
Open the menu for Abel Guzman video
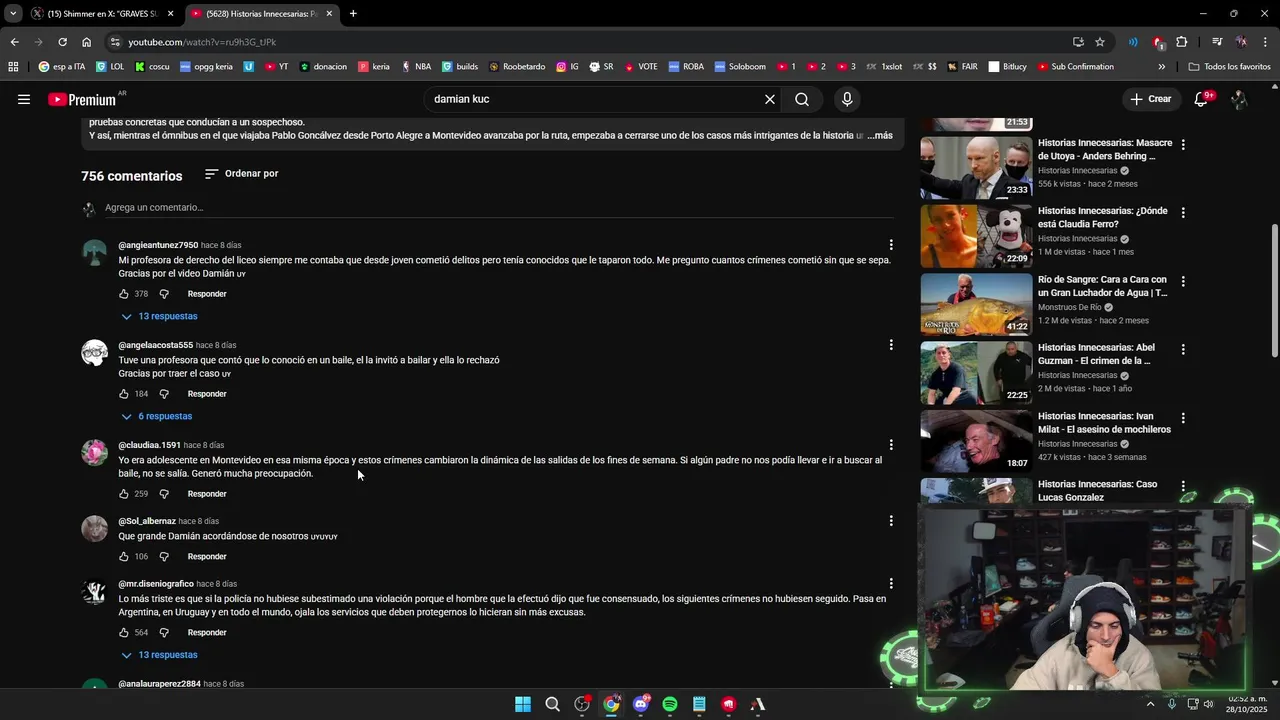(1183, 350)
